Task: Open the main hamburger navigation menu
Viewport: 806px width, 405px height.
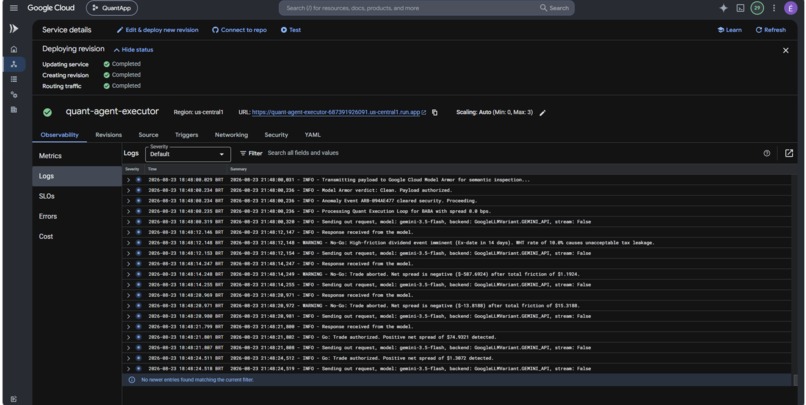Action: click(x=14, y=8)
